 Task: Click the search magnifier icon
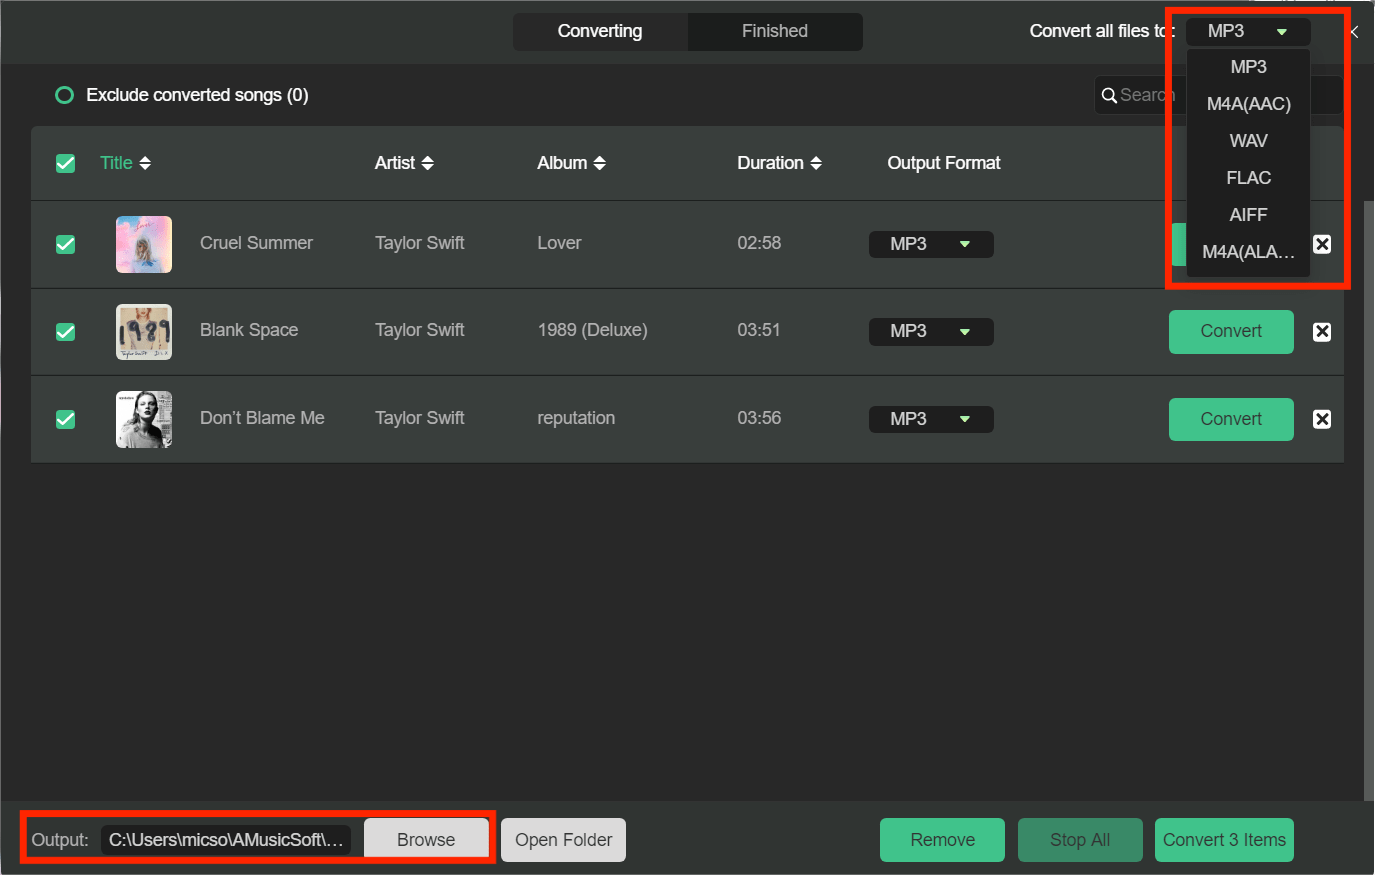(x=1109, y=96)
